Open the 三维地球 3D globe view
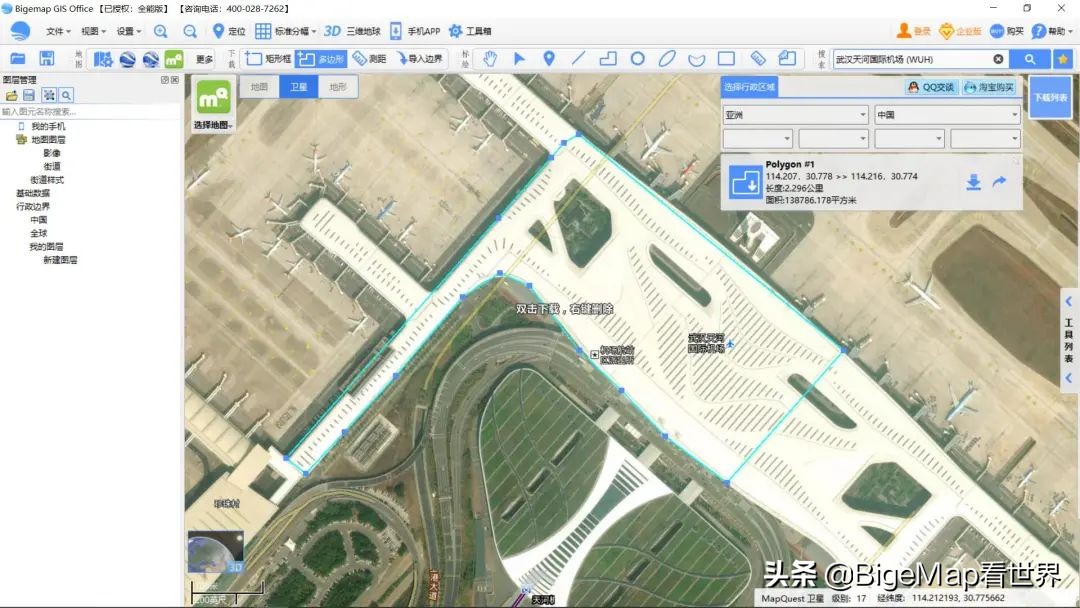 [357, 31]
